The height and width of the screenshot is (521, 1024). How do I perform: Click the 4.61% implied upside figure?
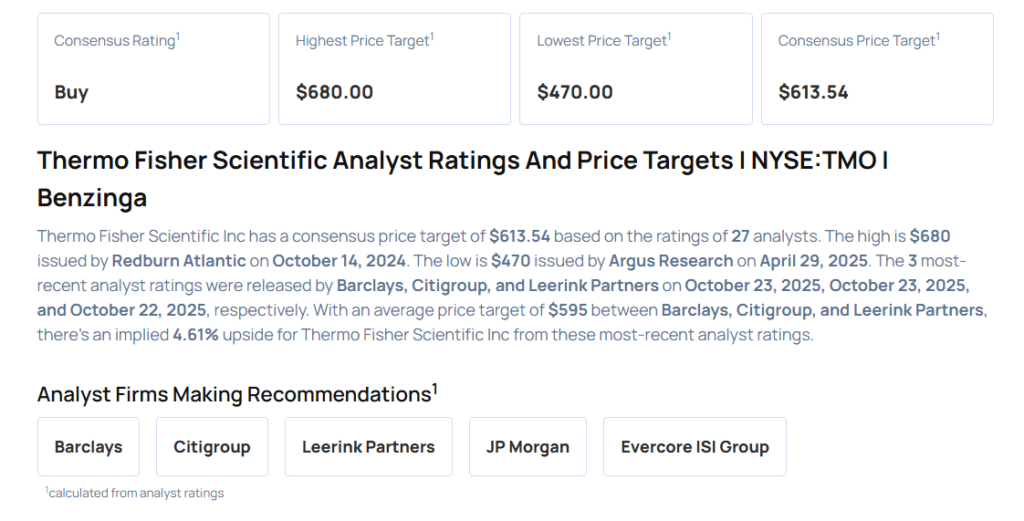pyautogui.click(x=196, y=335)
